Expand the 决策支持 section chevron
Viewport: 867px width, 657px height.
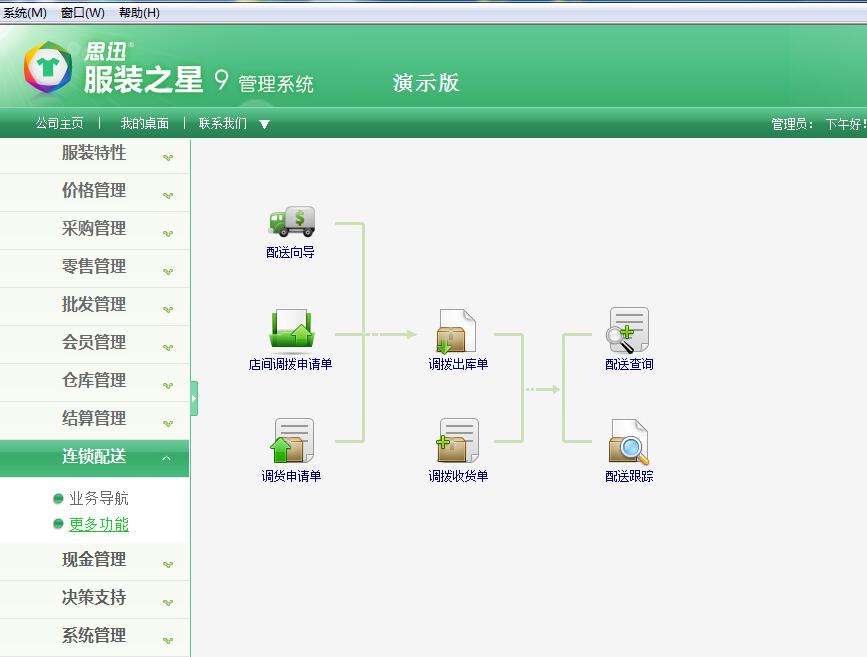168,603
